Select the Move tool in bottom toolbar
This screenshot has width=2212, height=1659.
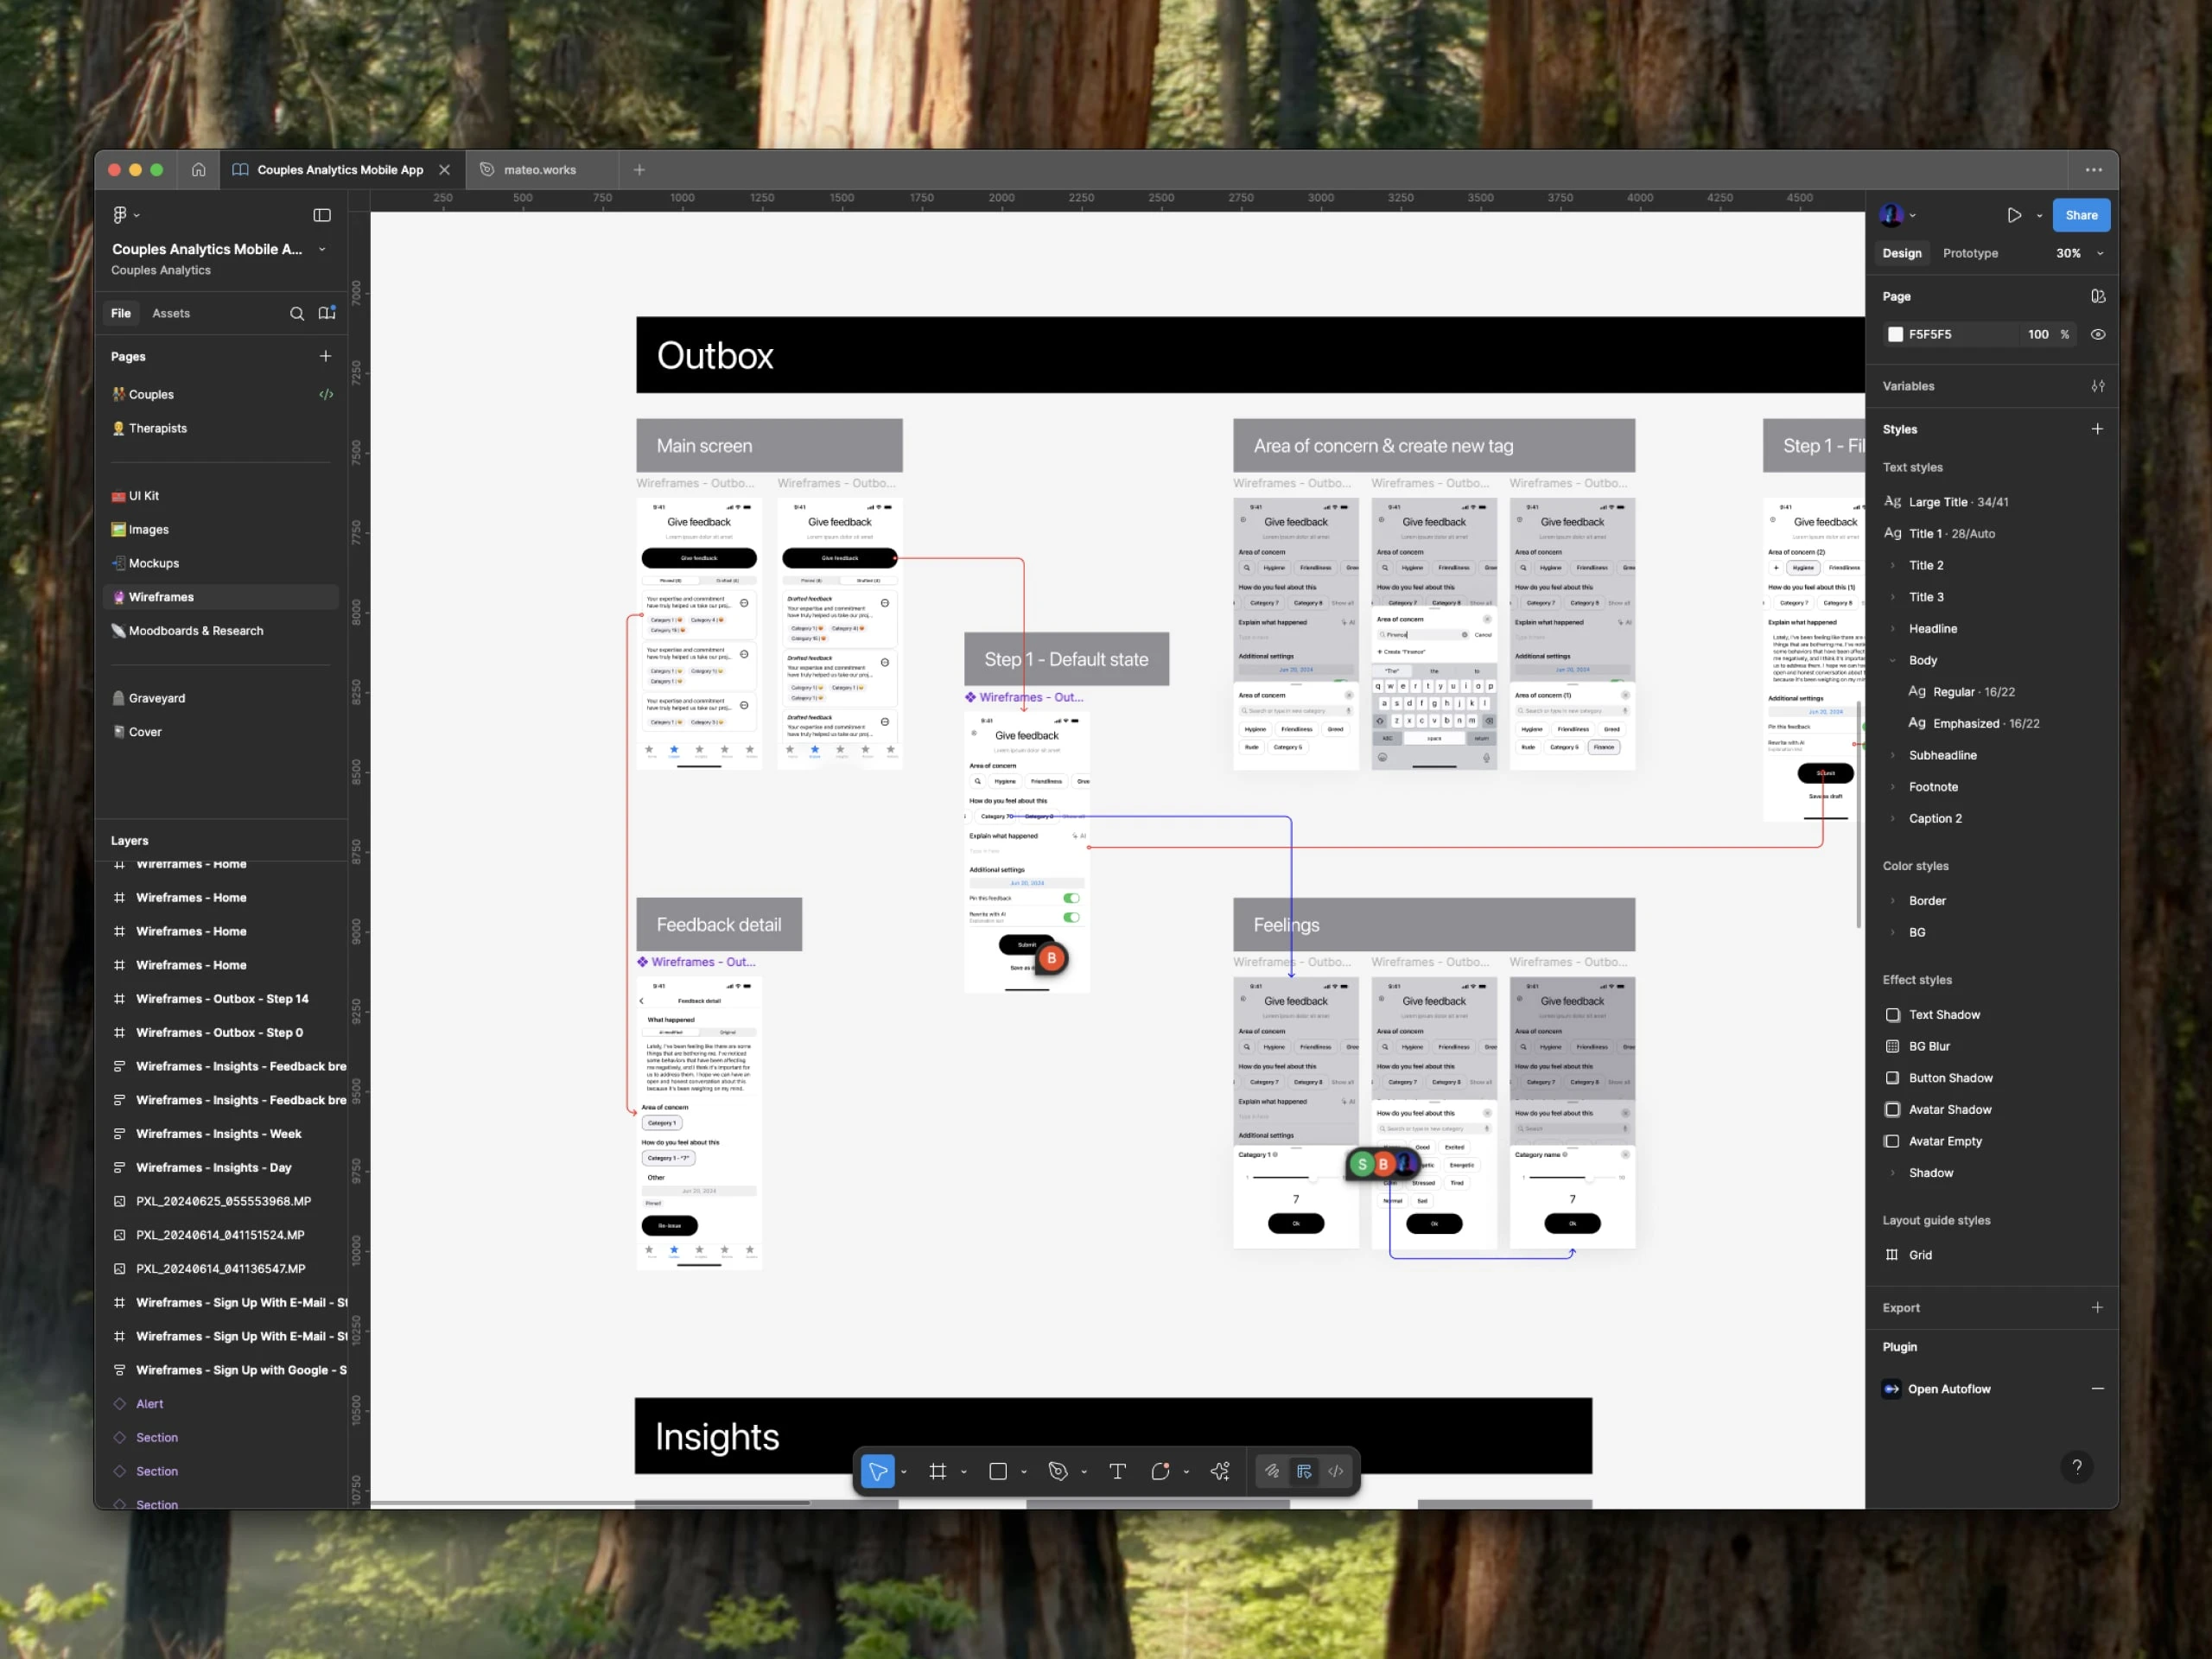click(x=877, y=1471)
